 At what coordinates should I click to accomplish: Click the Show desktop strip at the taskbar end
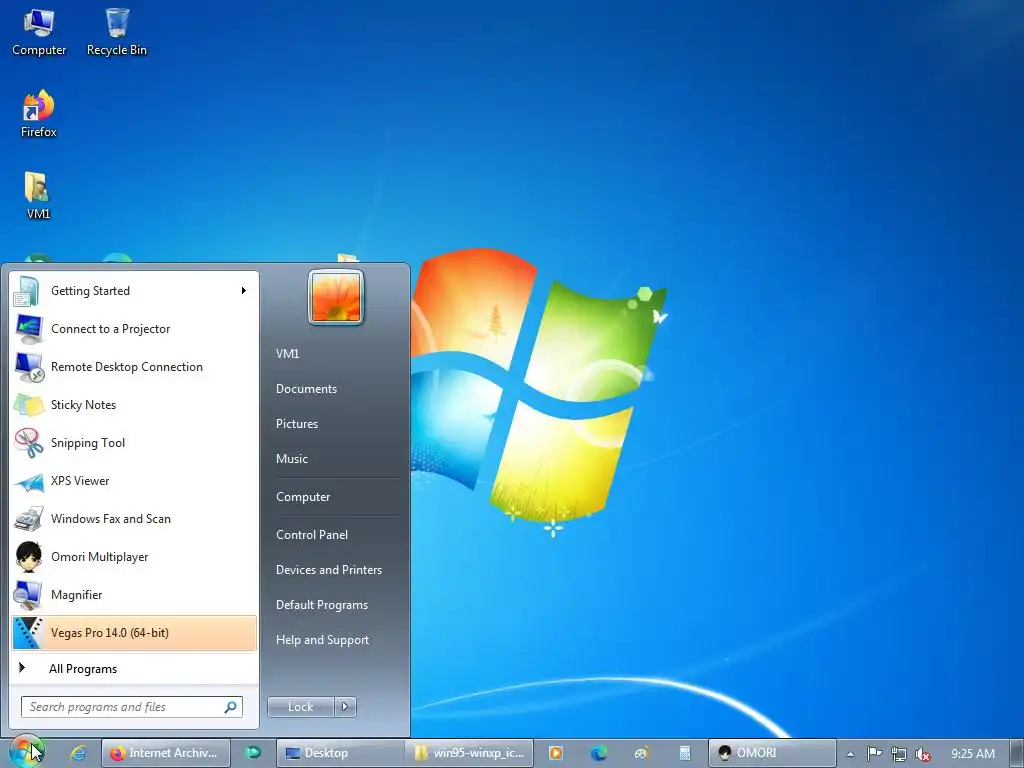point(1017,753)
